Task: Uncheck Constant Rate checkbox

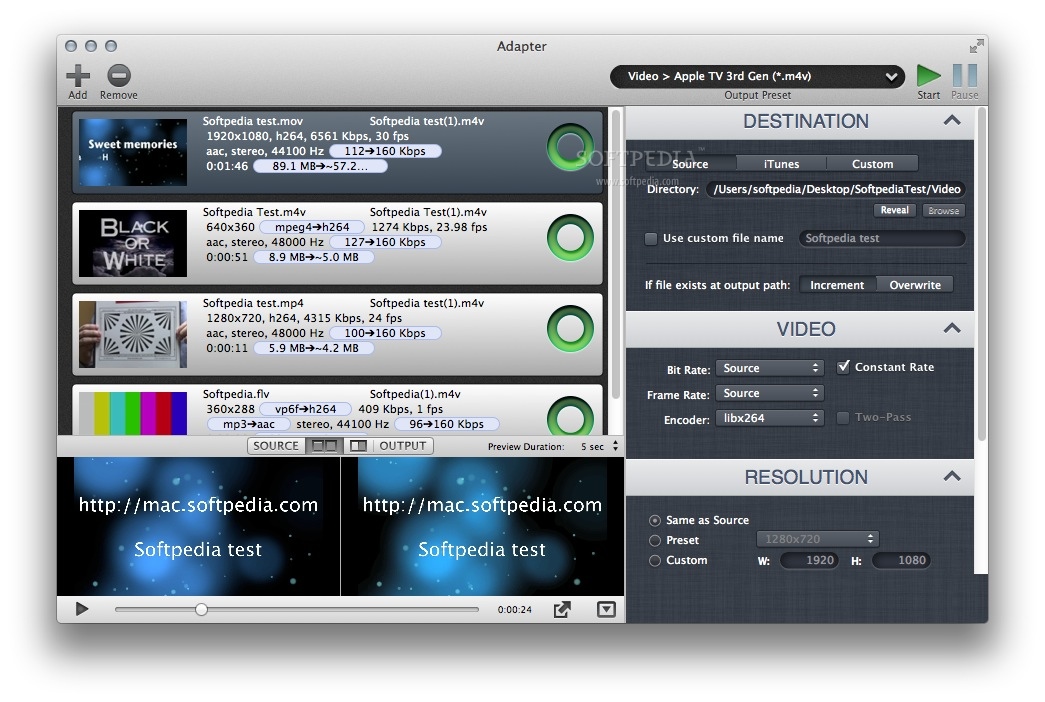Action: point(843,367)
